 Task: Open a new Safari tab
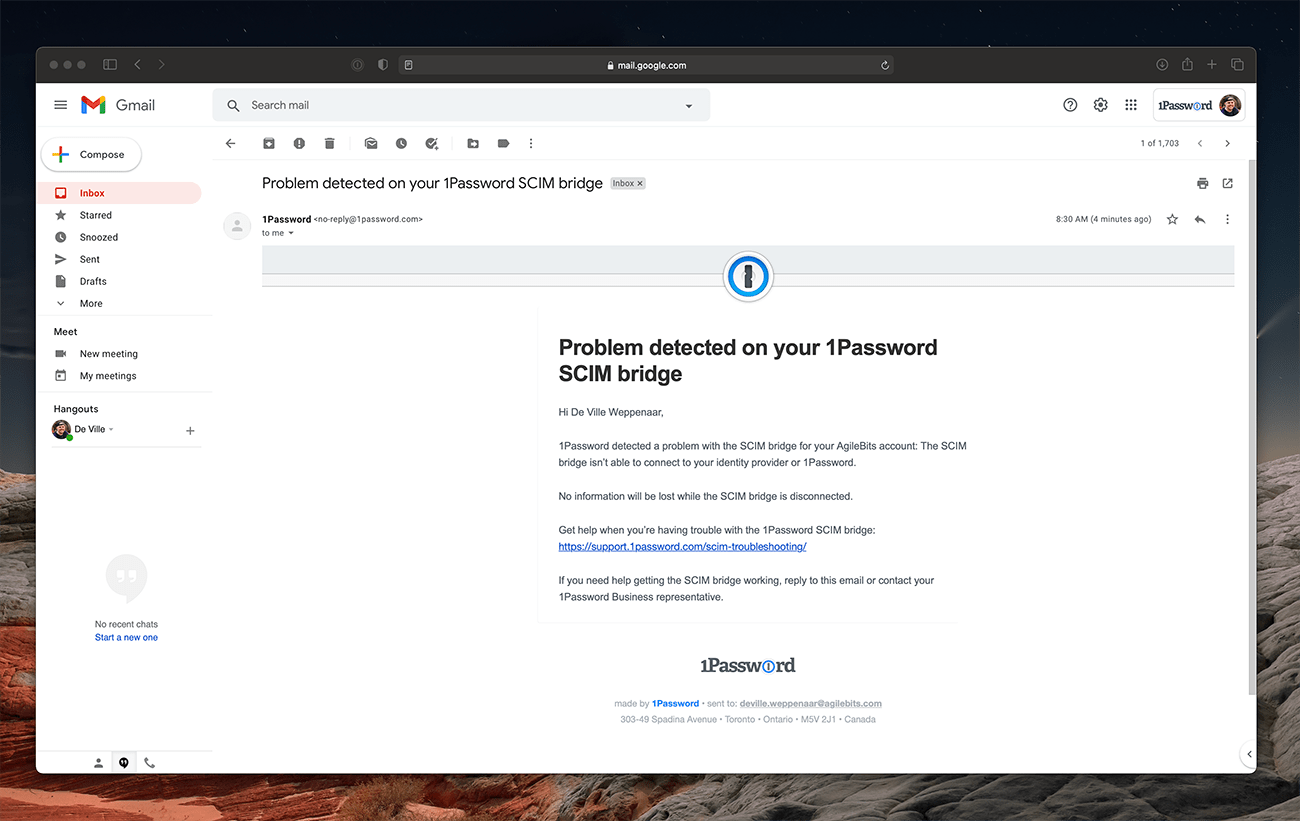(1212, 65)
